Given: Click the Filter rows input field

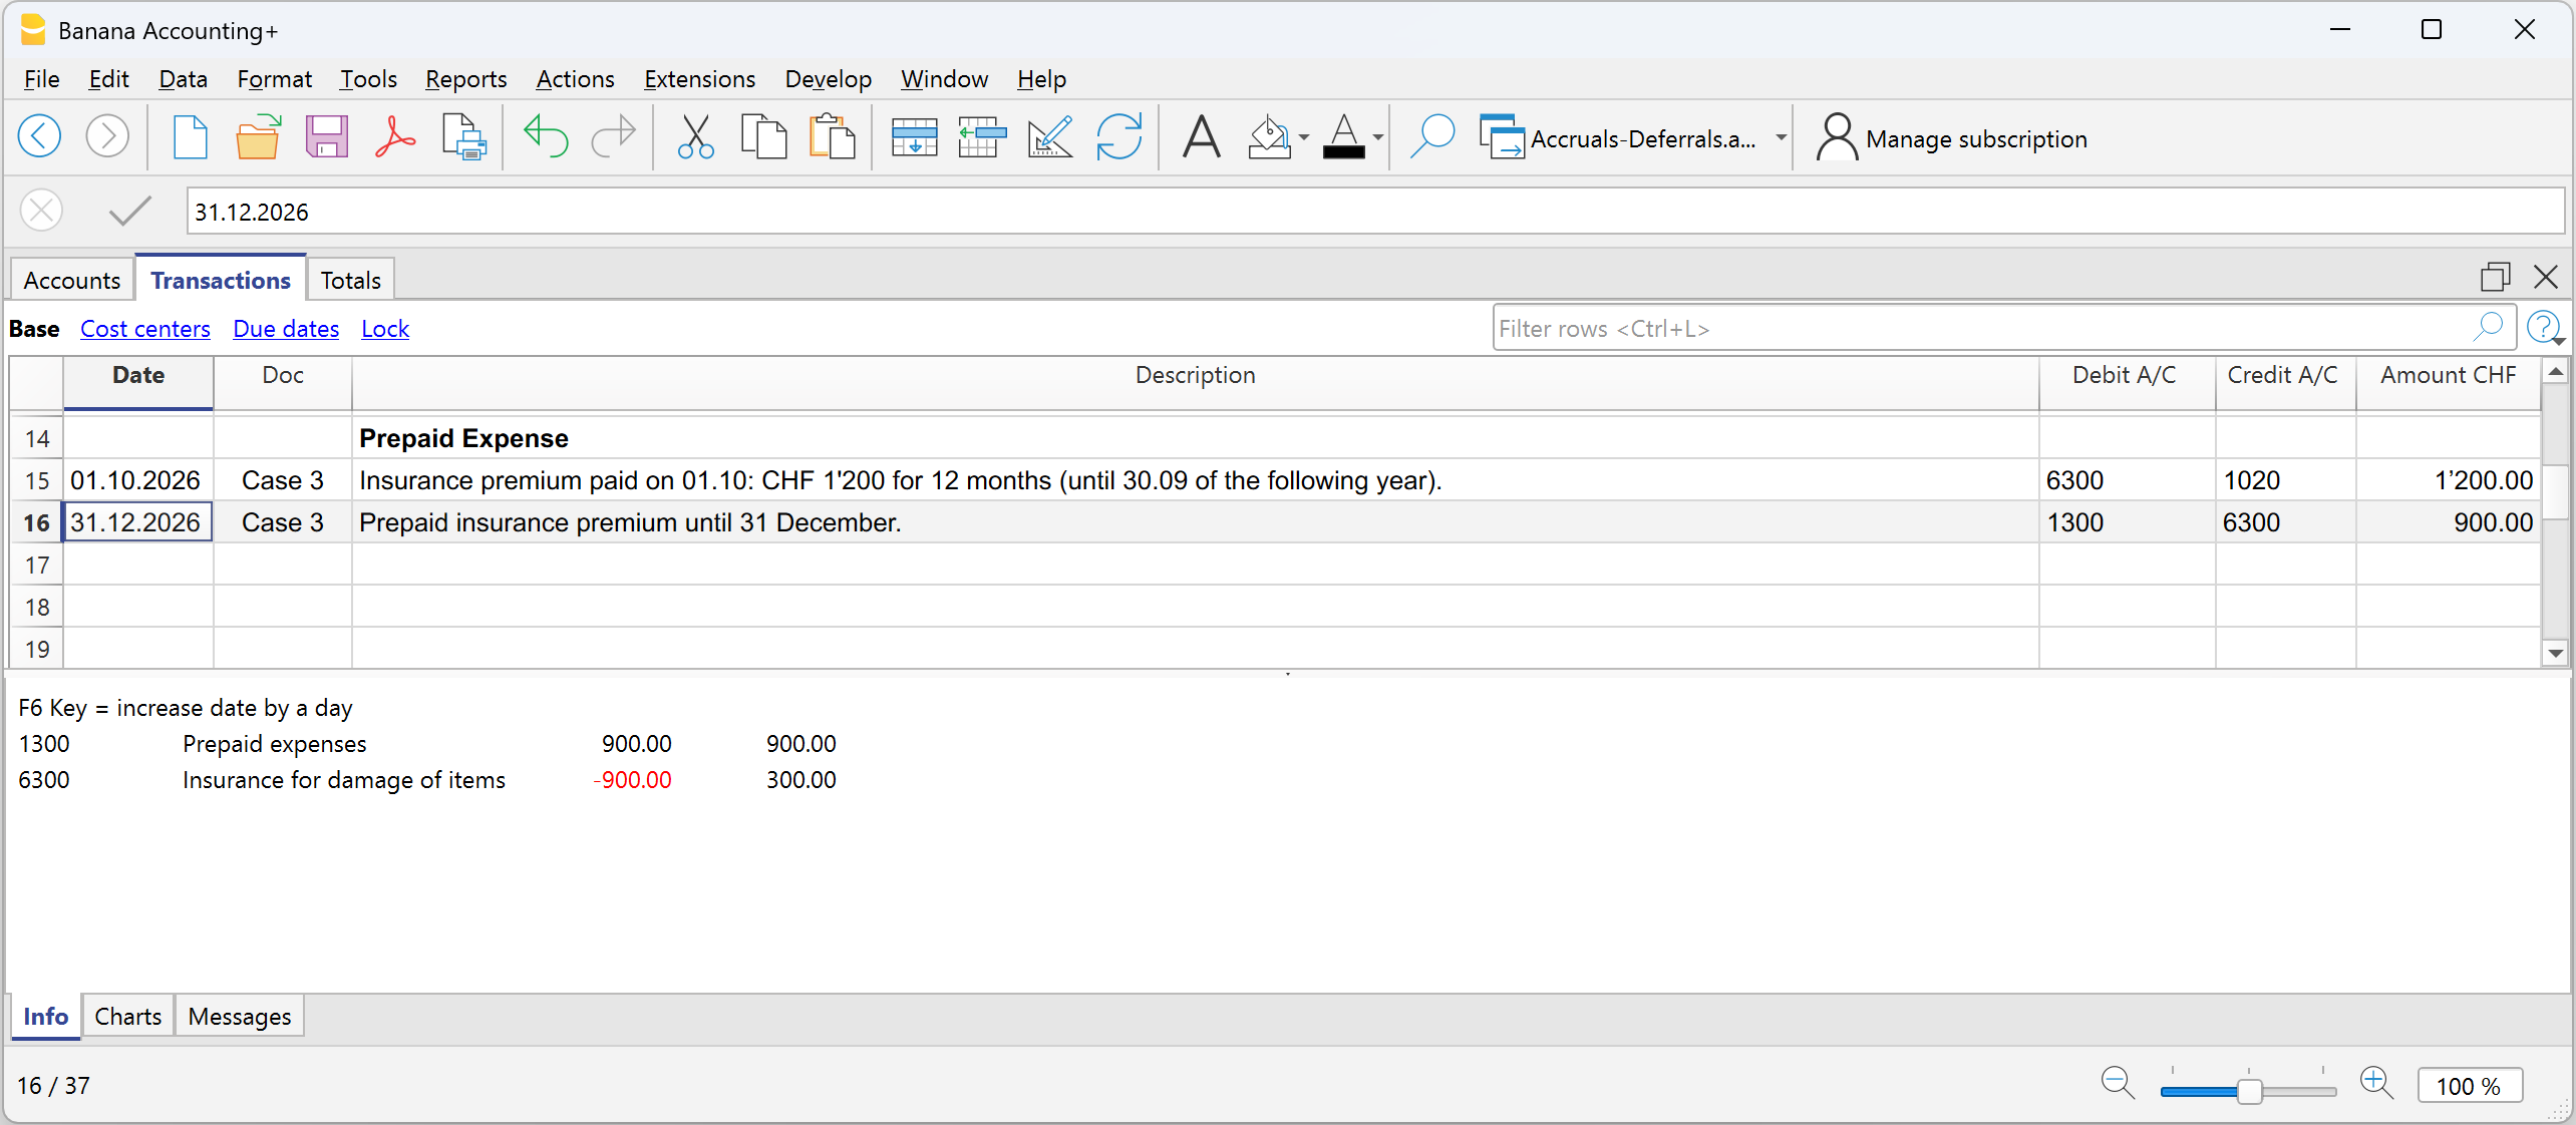Looking at the screenshot, I should 1980,329.
